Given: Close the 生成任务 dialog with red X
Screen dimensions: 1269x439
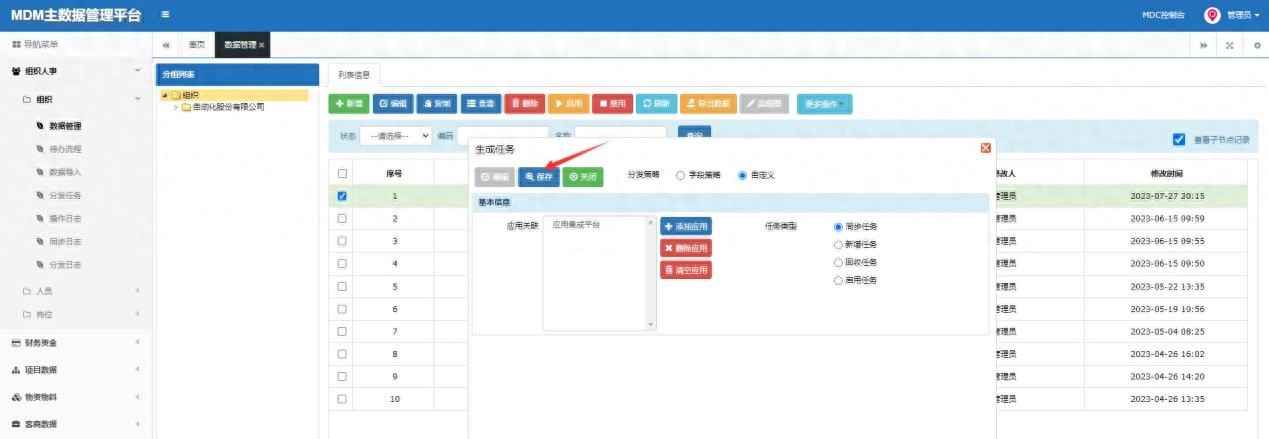Looking at the screenshot, I should [986, 148].
